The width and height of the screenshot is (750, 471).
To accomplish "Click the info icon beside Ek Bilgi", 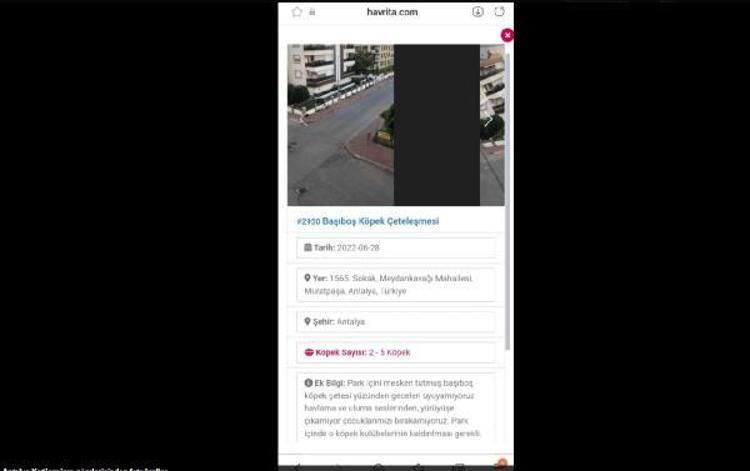I will coord(308,383).
